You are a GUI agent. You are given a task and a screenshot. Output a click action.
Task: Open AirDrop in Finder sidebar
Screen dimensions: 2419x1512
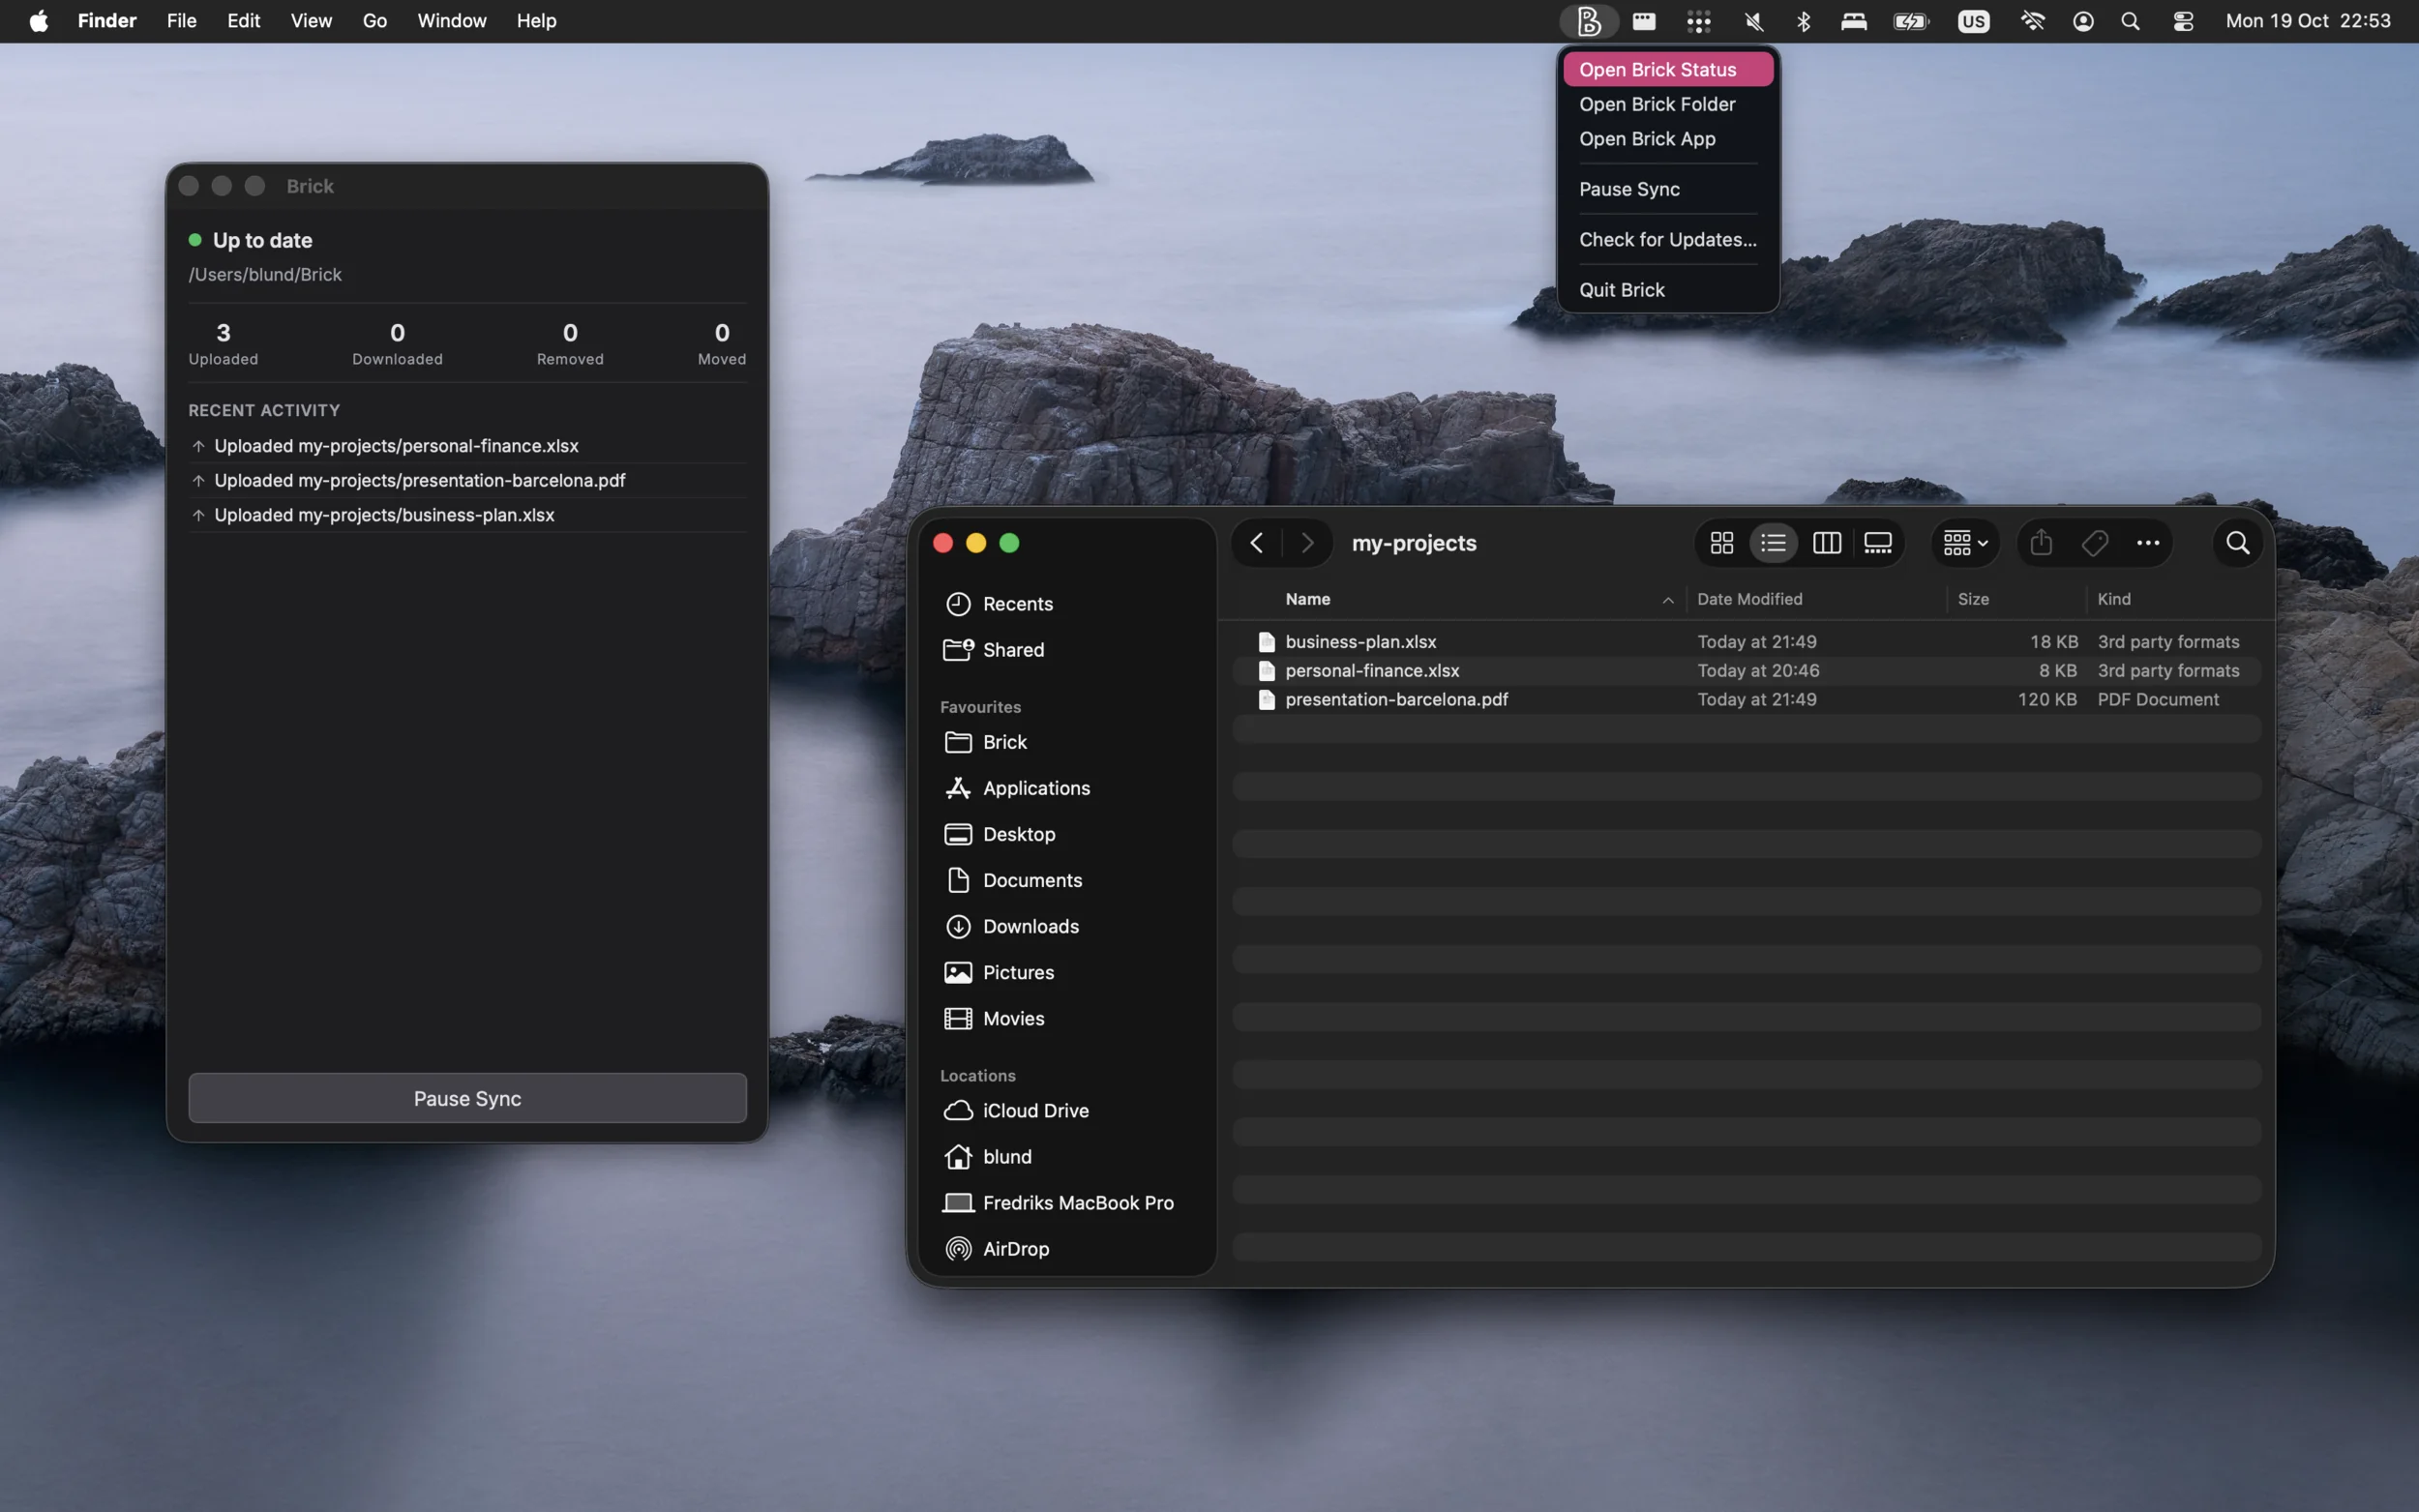pos(1066,1249)
